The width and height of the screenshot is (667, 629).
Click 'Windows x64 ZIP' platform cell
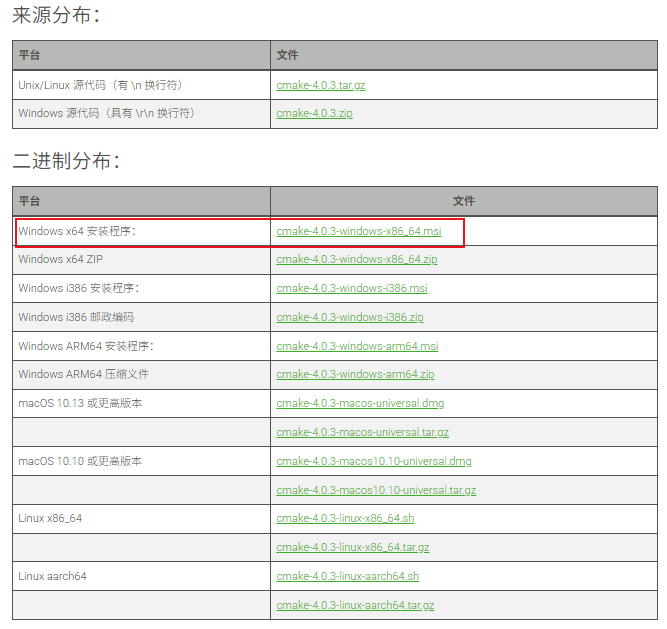[142, 259]
